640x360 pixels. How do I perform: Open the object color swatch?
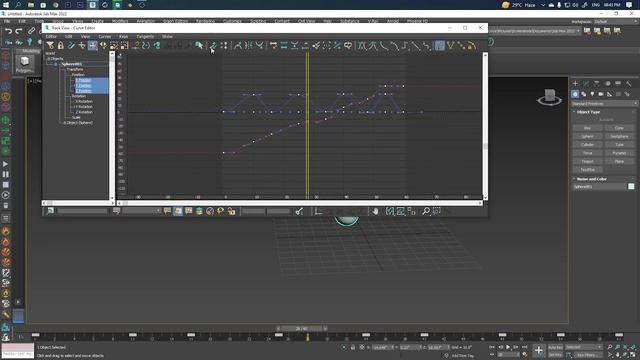[631, 187]
